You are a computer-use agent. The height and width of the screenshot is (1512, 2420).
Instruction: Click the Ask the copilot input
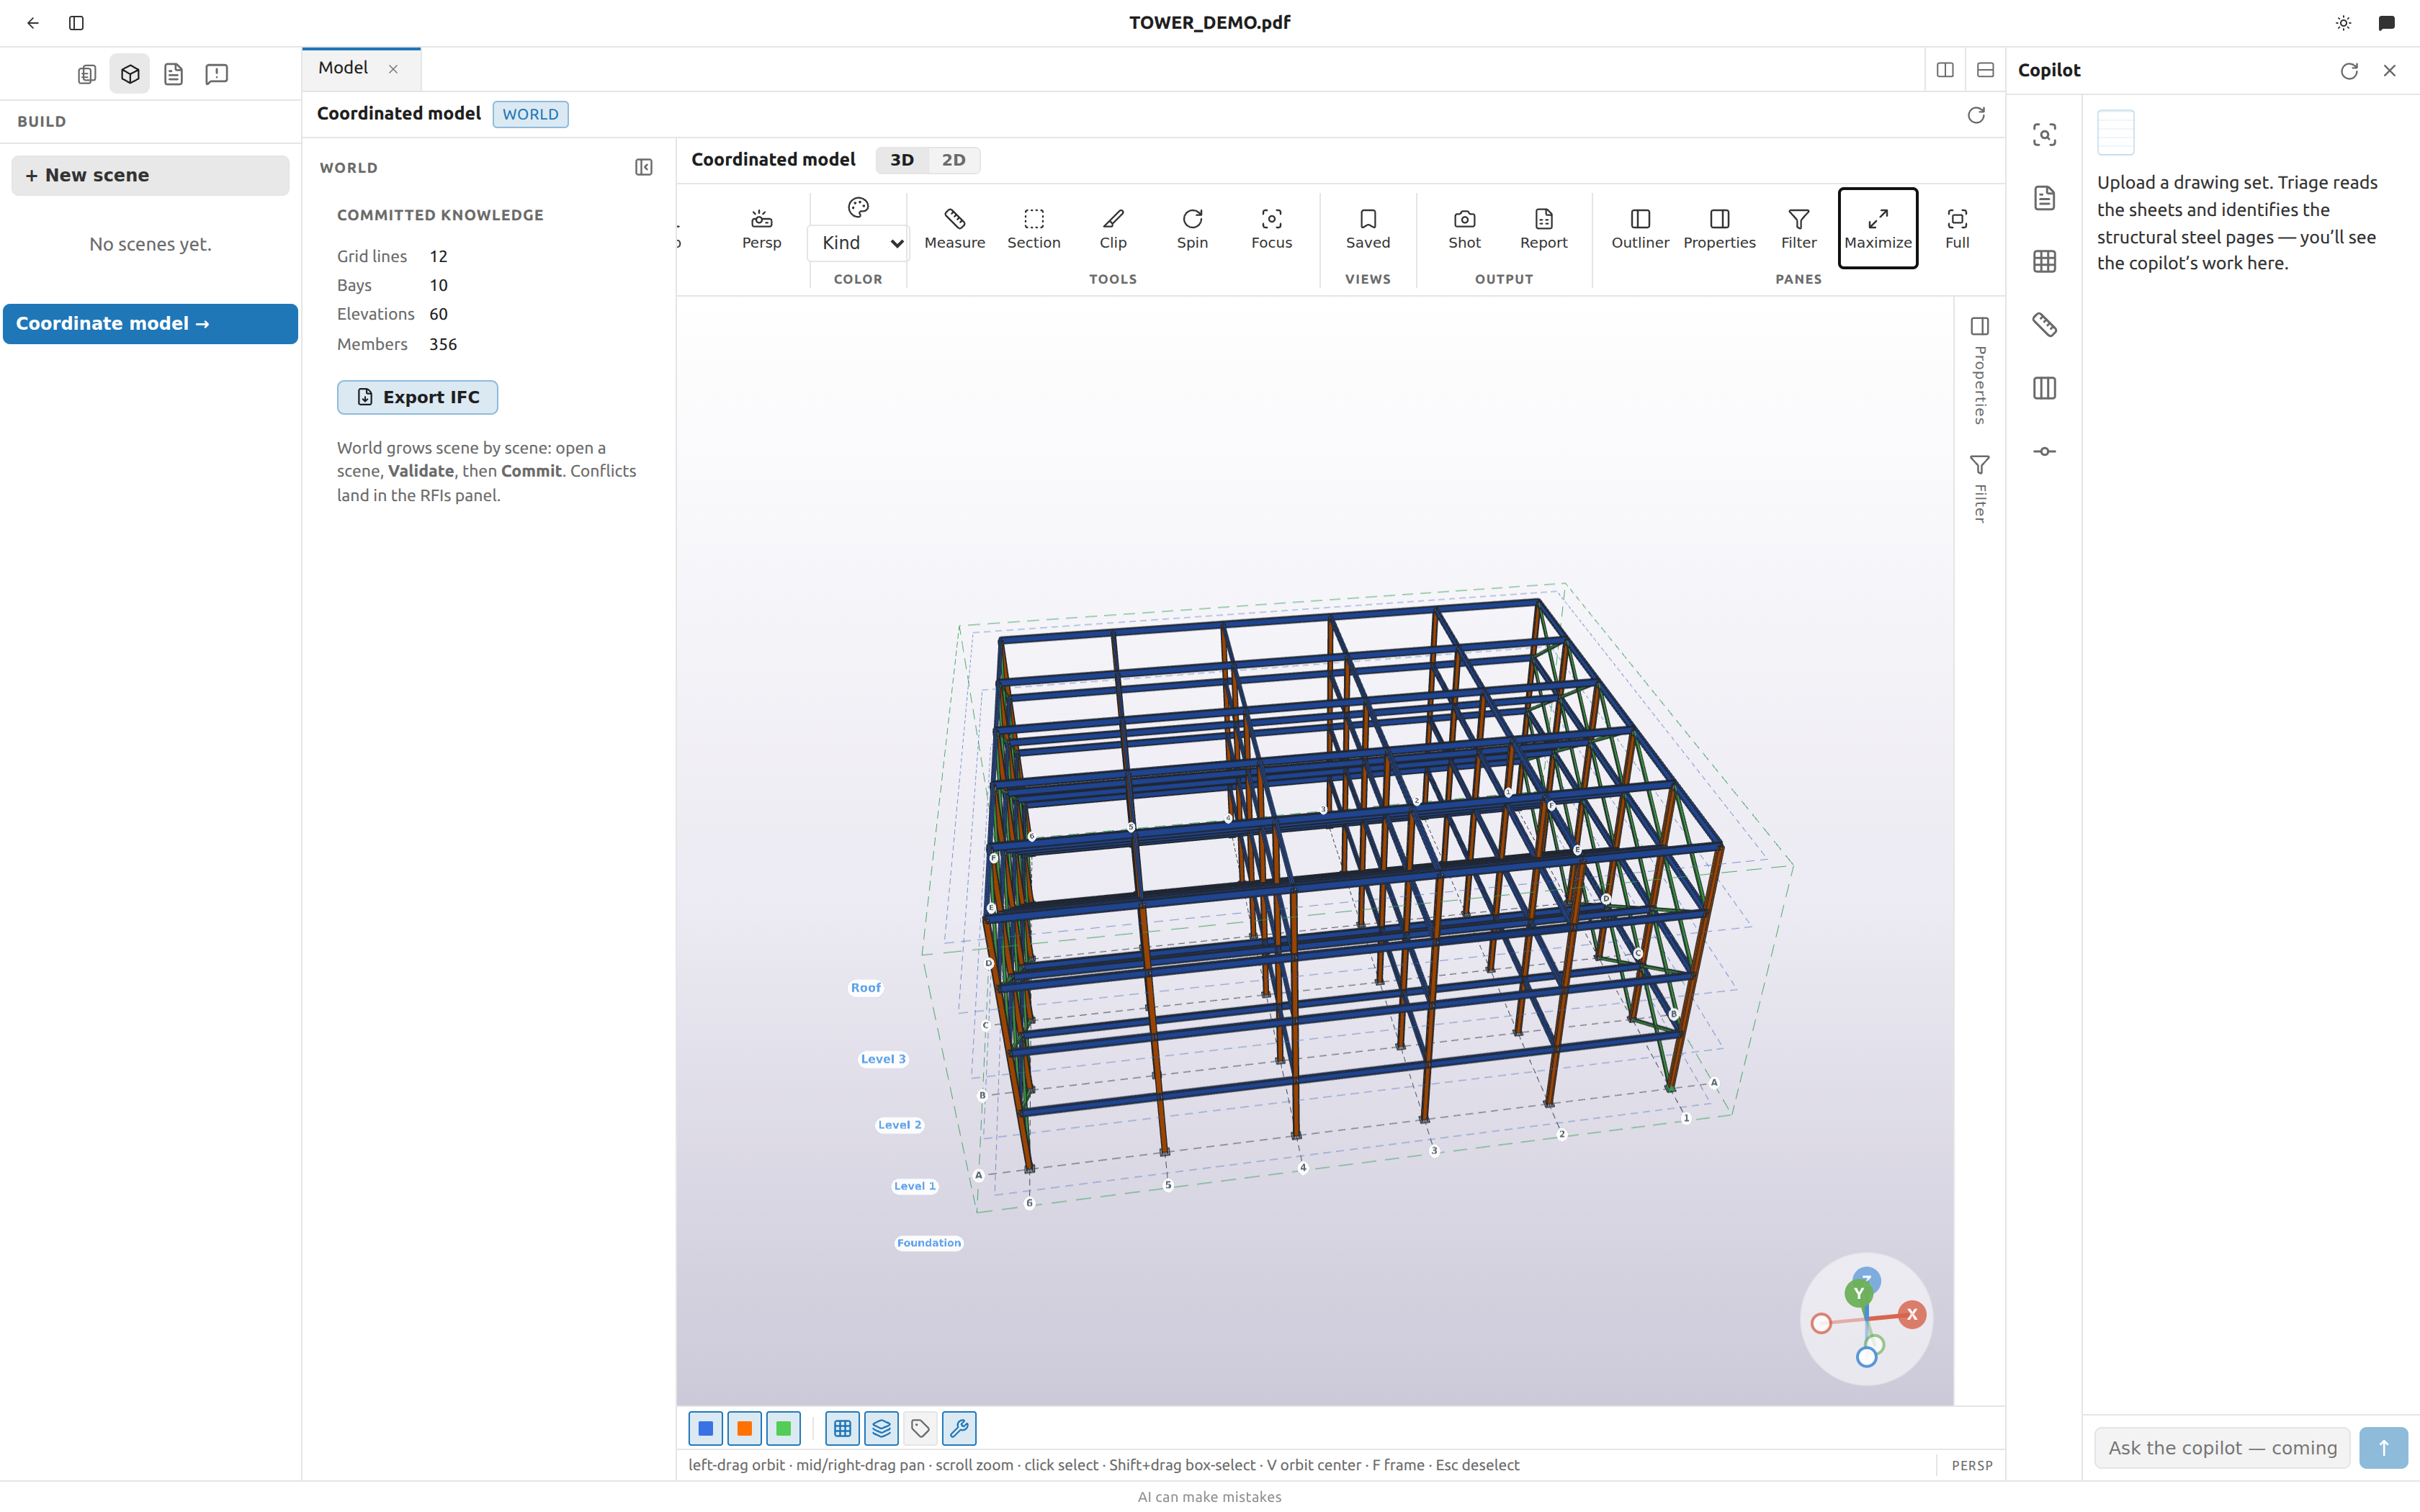click(2222, 1448)
